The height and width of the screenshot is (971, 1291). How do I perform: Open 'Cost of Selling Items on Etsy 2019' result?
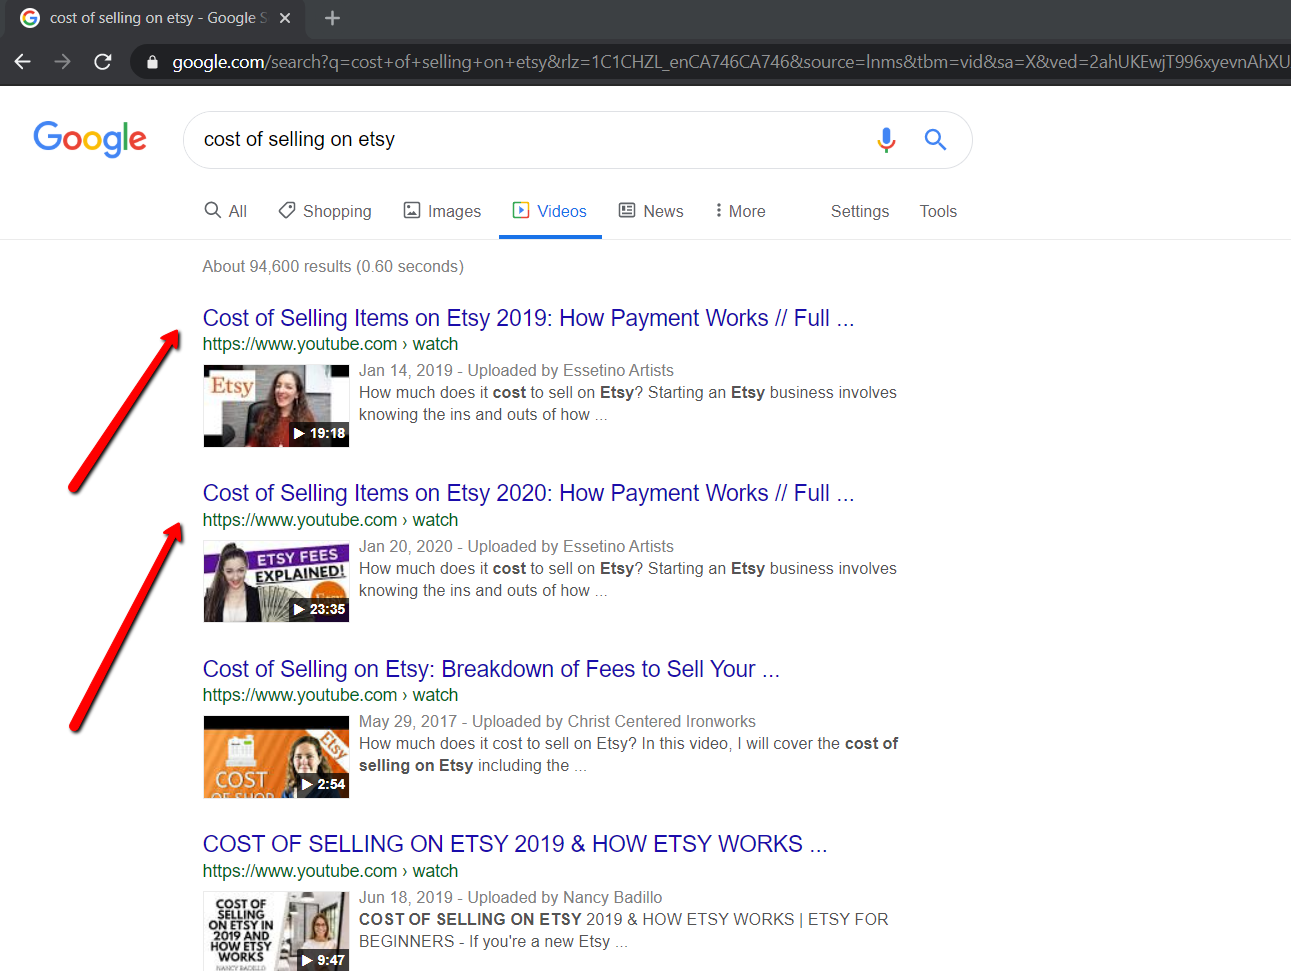click(528, 318)
